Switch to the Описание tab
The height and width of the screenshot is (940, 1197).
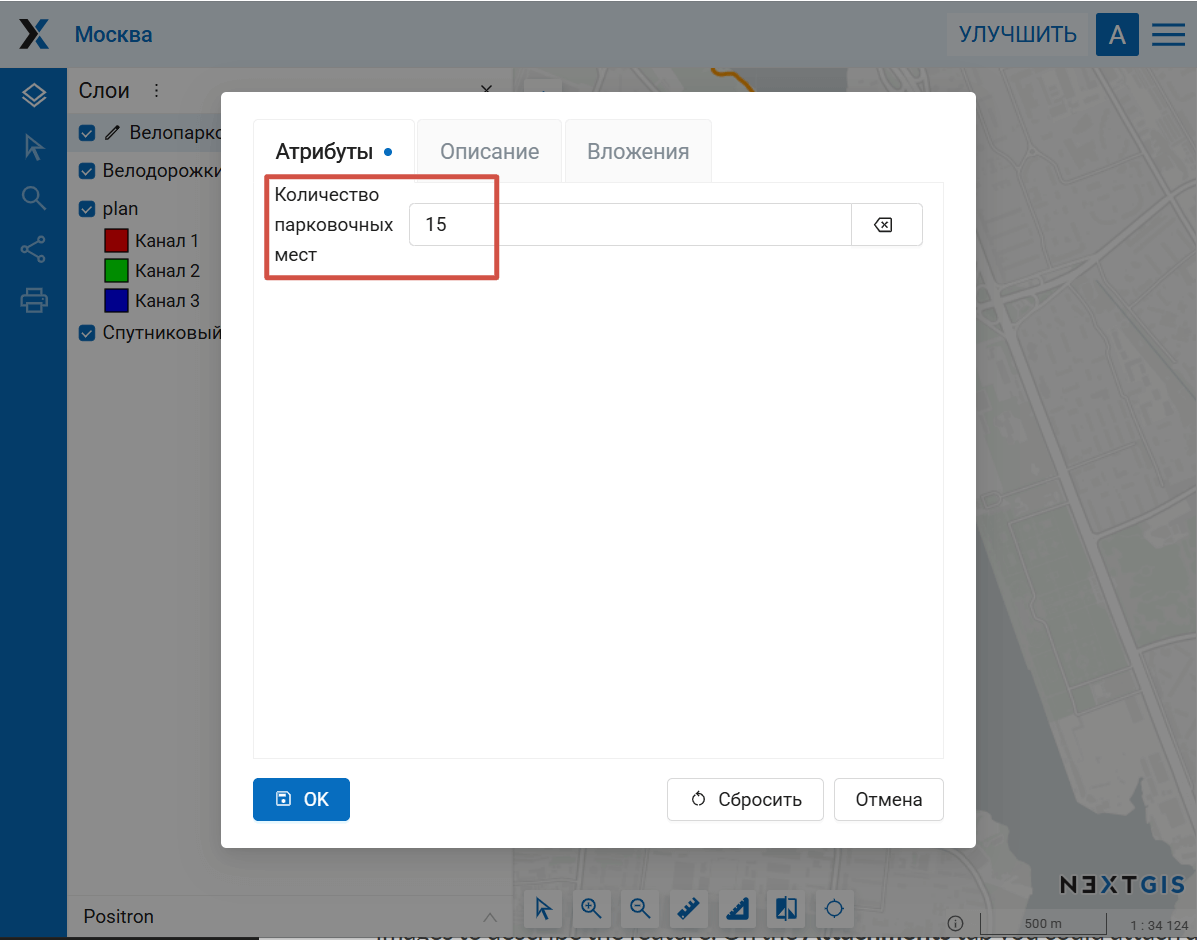tap(489, 152)
